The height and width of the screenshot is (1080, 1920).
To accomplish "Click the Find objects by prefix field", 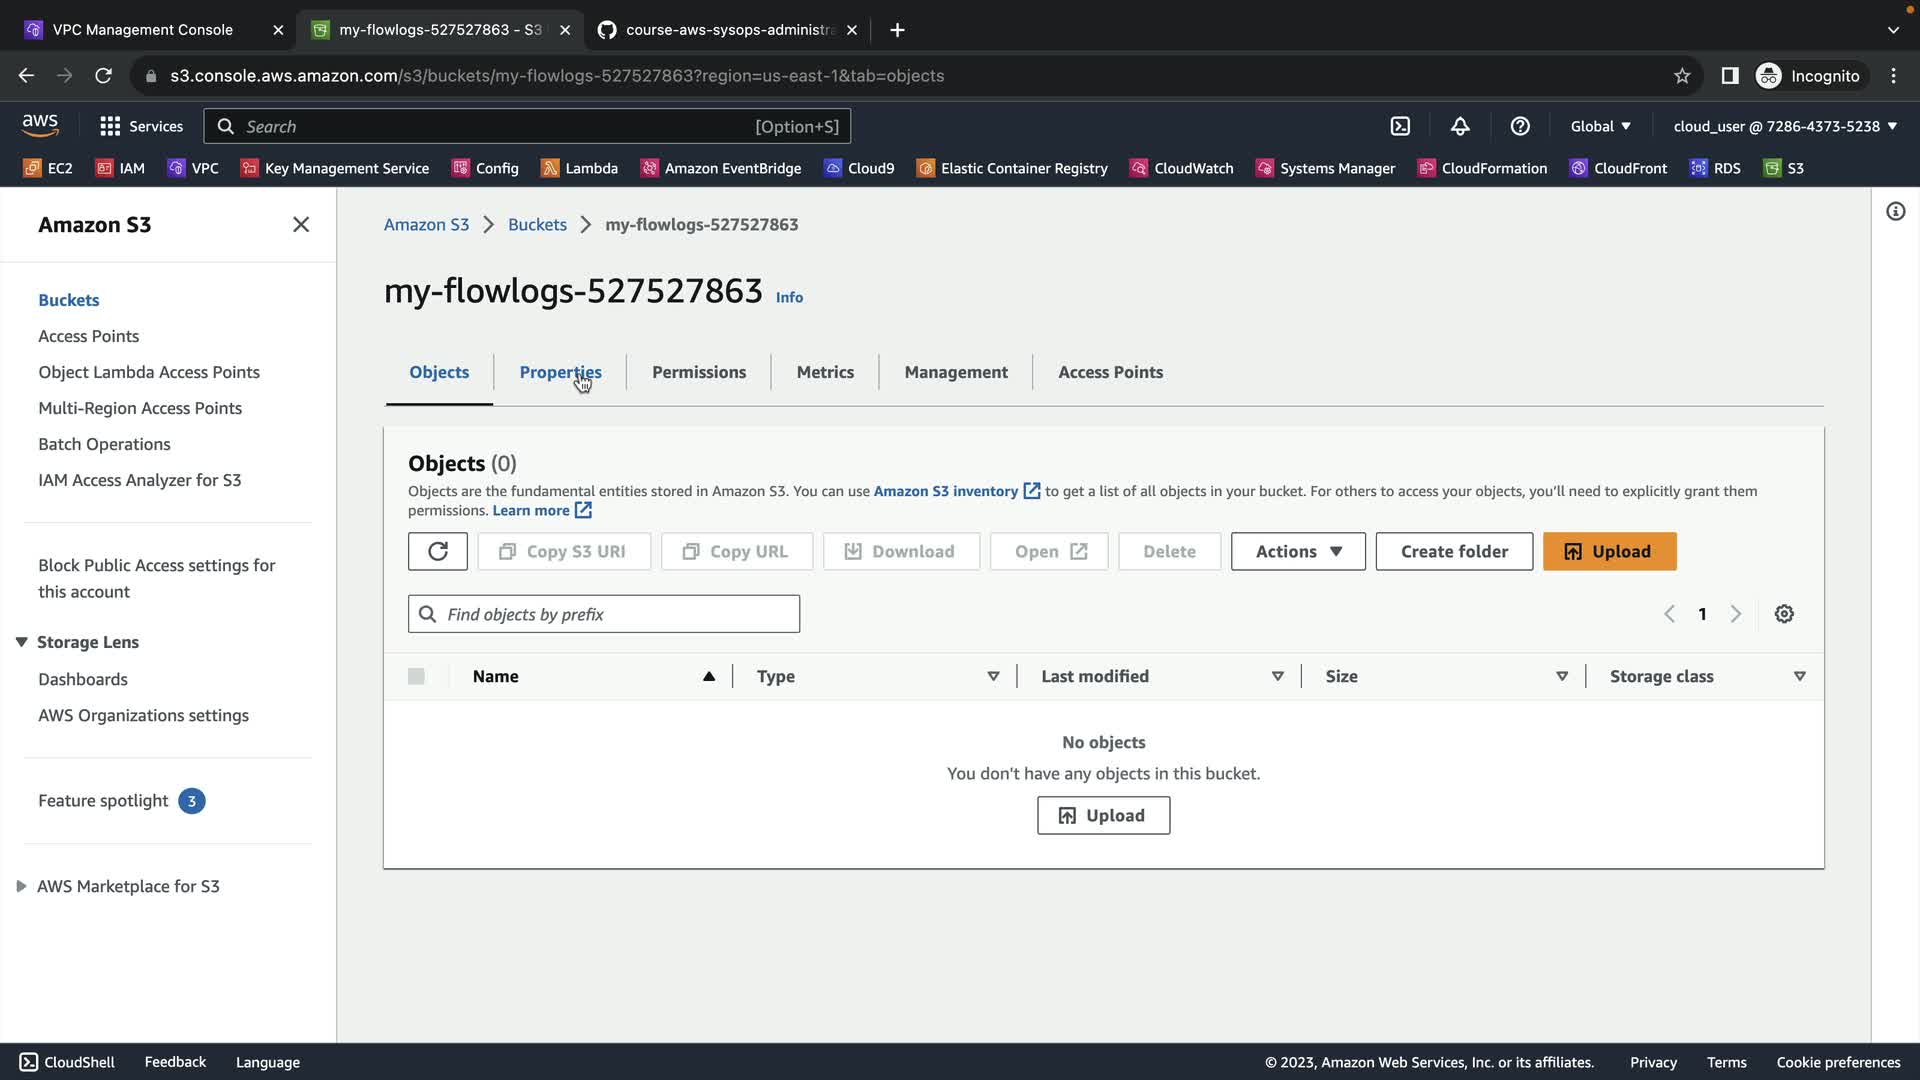I will tap(604, 614).
